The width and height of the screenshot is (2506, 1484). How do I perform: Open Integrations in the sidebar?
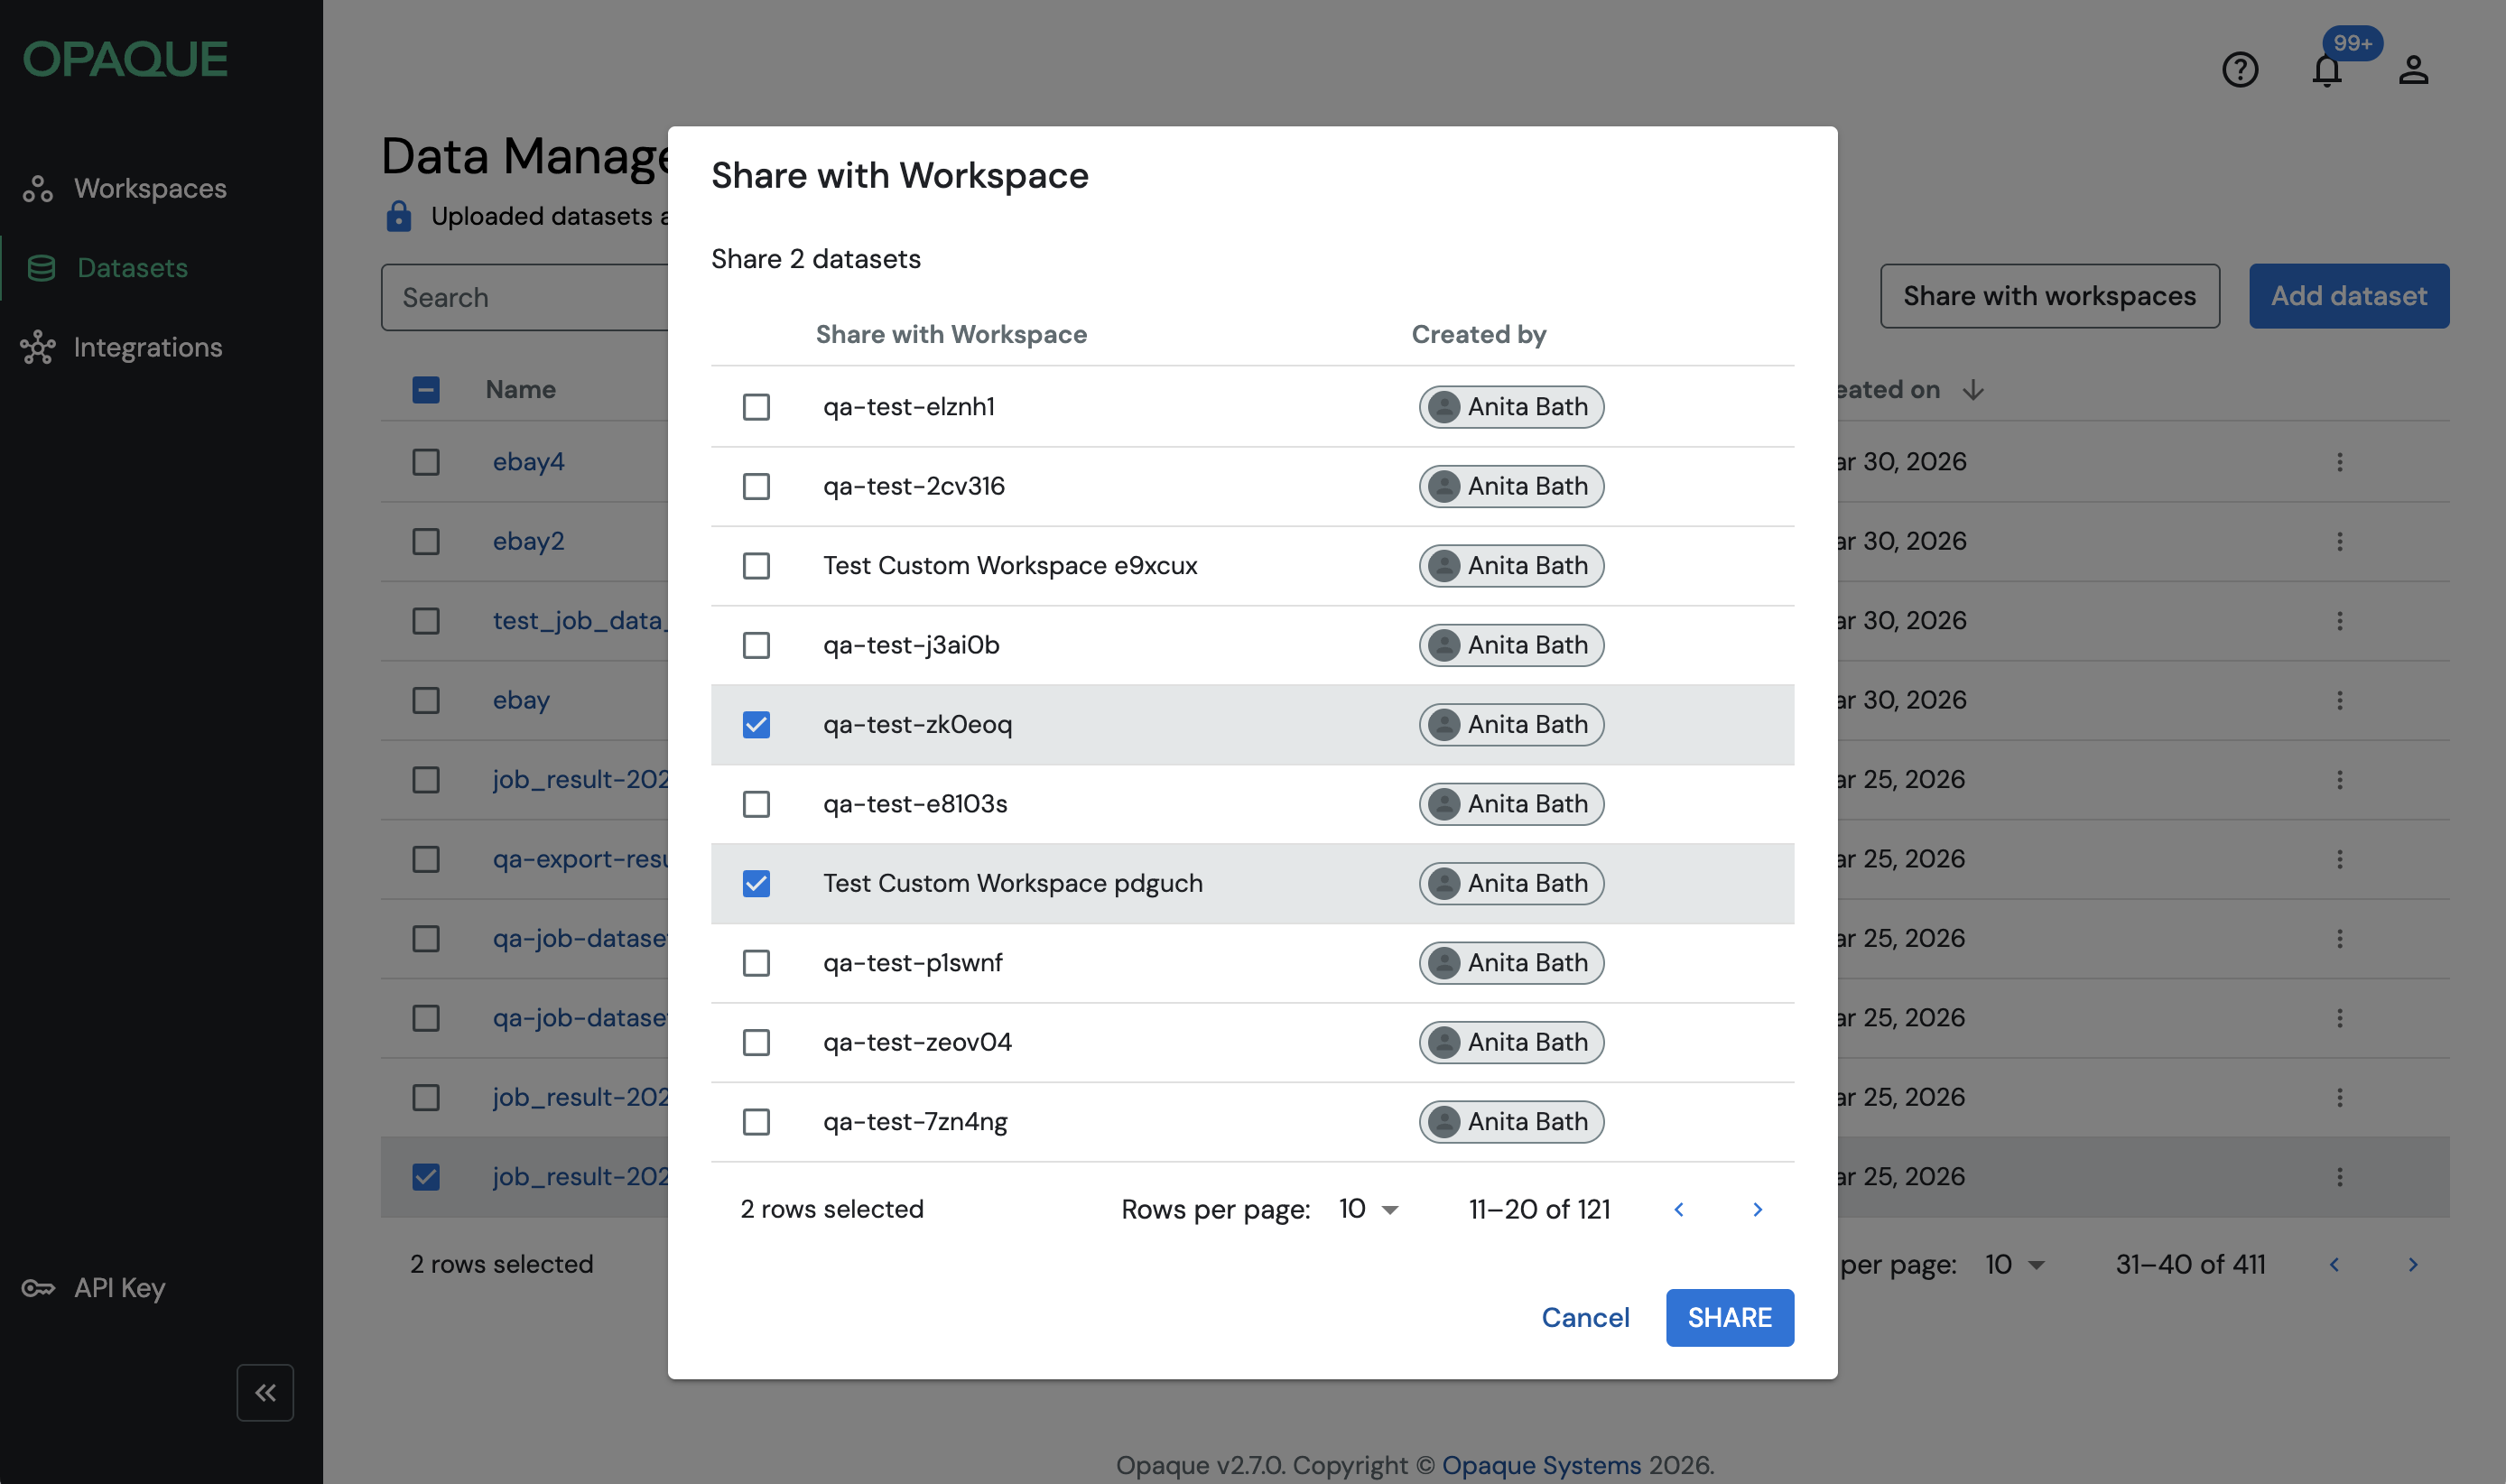[x=147, y=348]
